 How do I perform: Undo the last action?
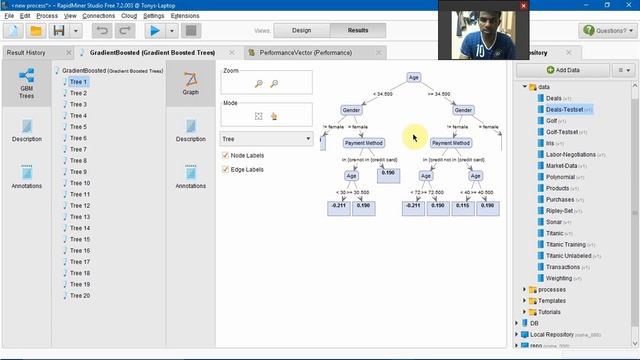[102, 31]
